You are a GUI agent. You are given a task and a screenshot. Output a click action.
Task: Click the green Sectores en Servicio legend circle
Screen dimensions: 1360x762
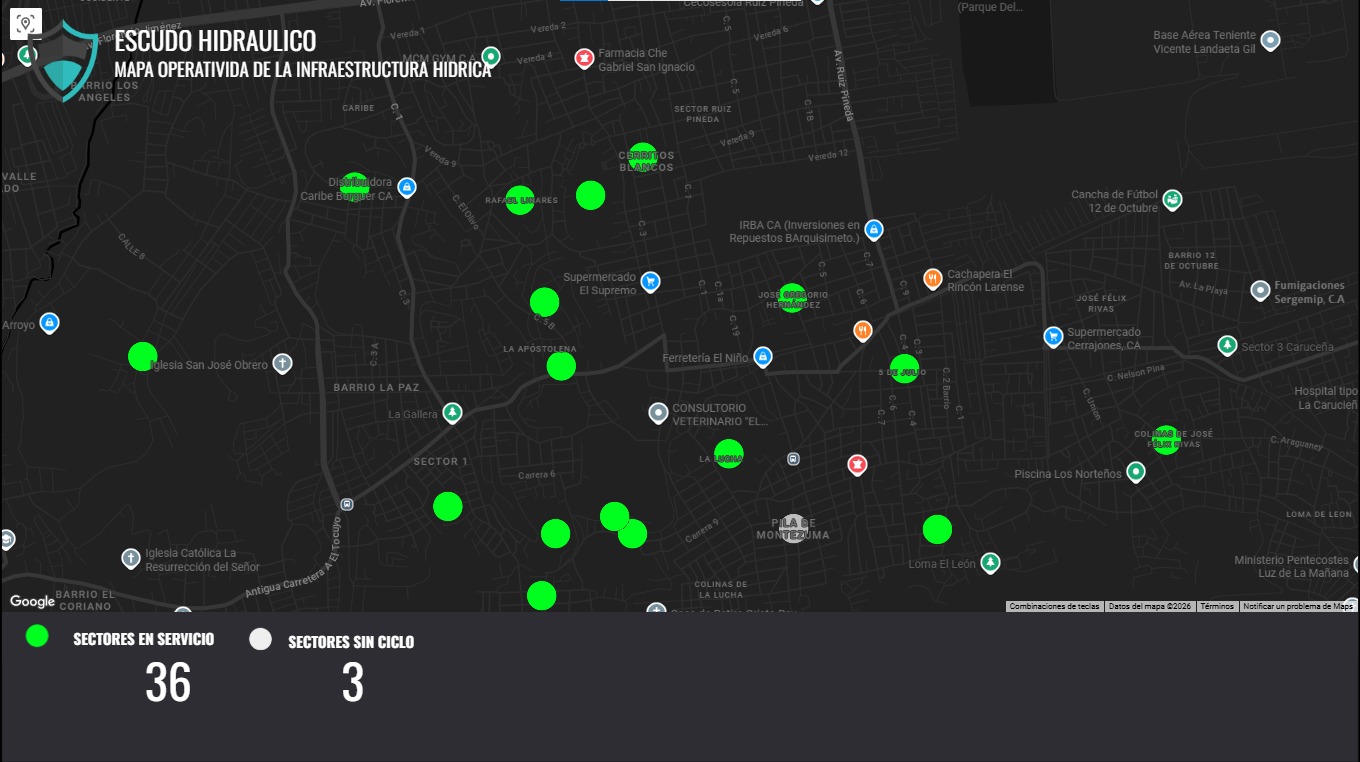coord(37,636)
